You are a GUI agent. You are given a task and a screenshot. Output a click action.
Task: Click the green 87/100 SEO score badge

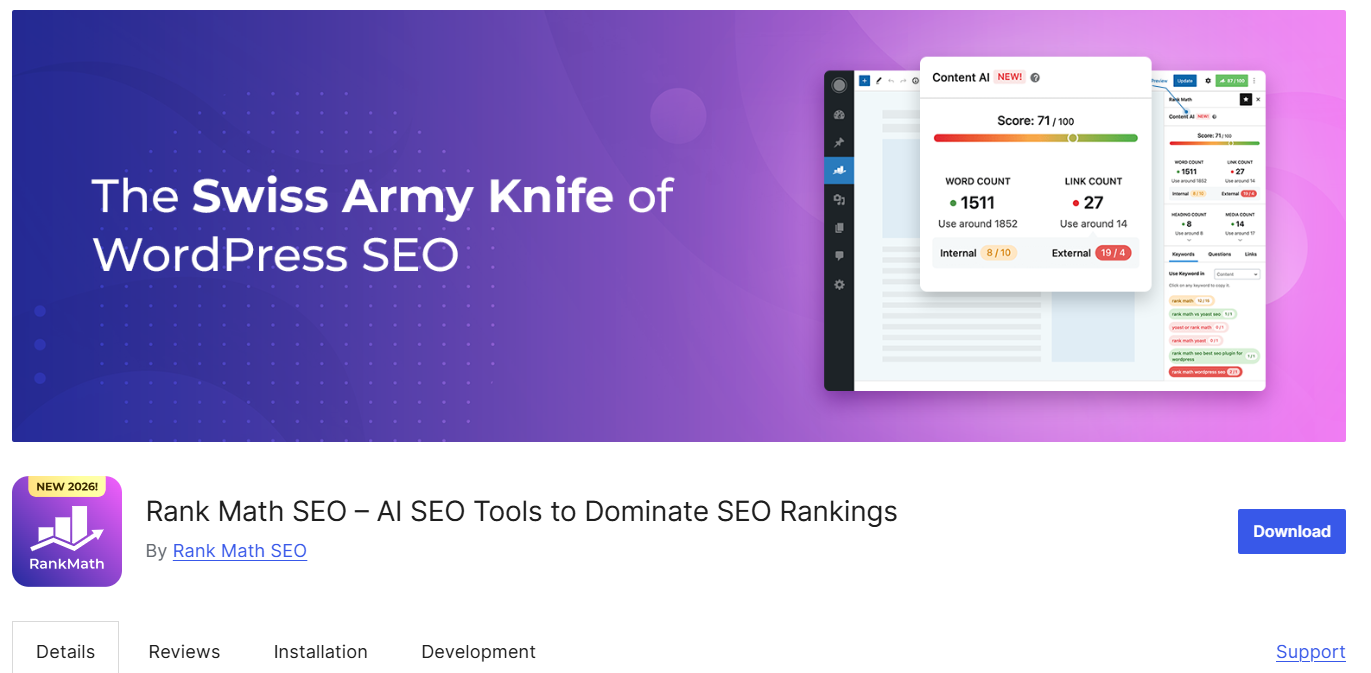pos(1231,80)
